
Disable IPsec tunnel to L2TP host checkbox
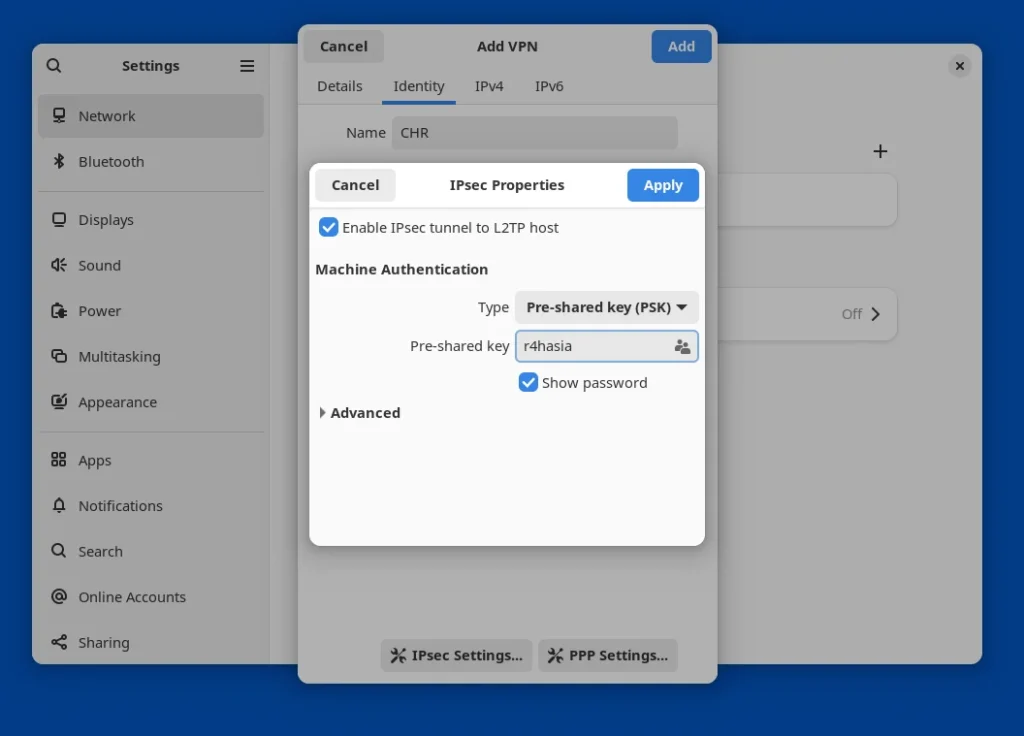point(328,228)
